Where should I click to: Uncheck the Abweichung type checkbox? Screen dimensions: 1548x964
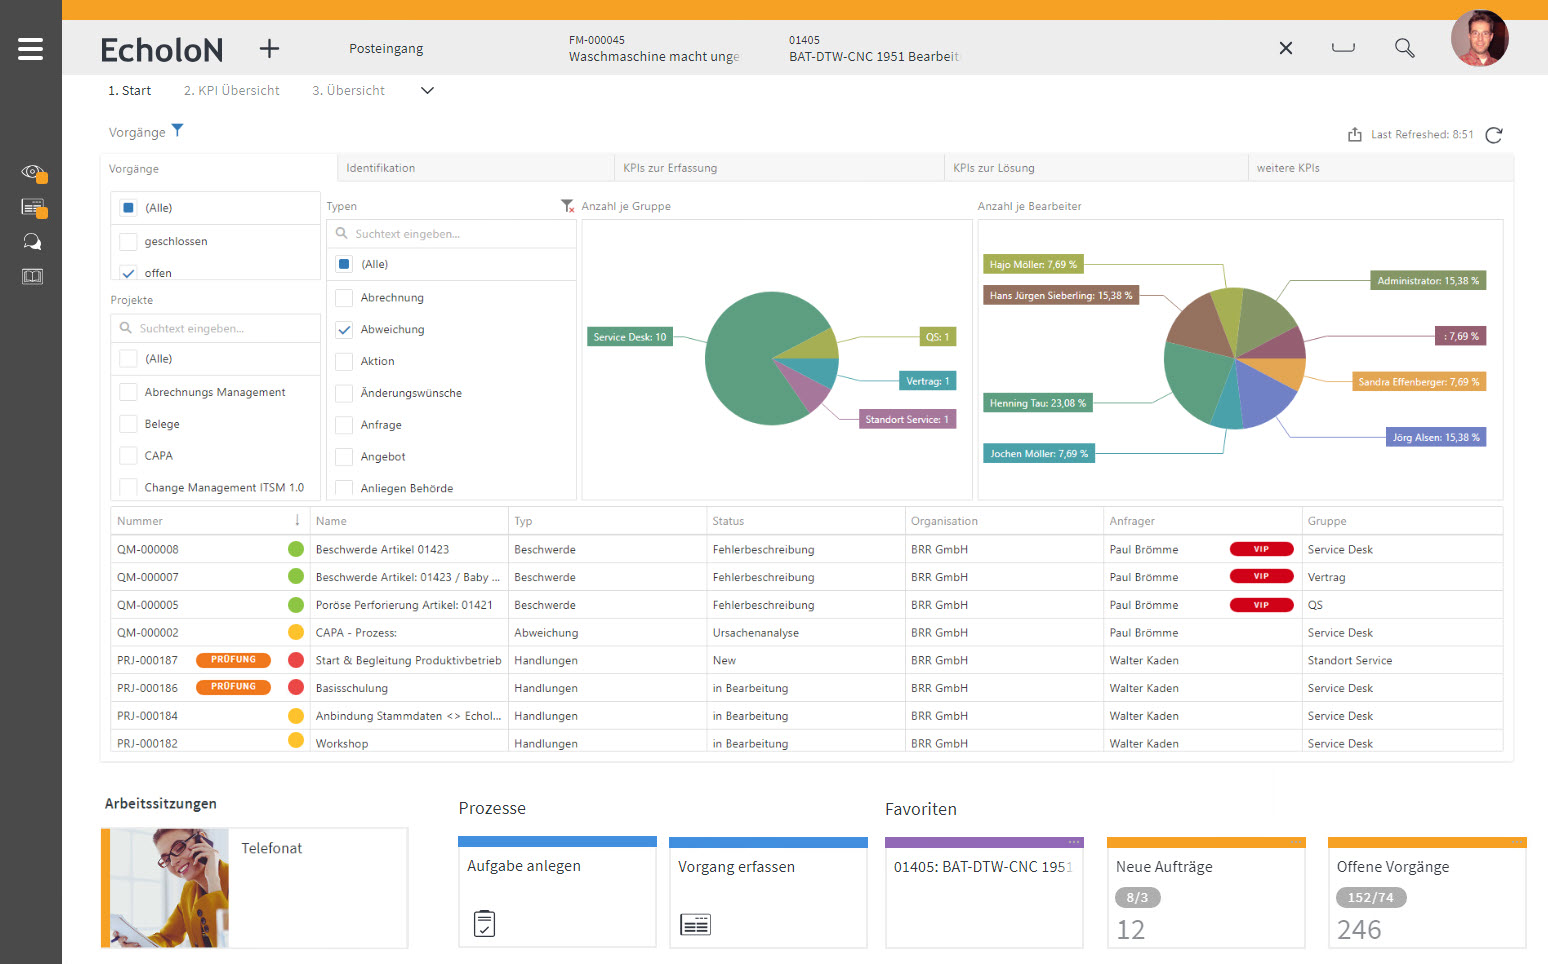coord(344,329)
